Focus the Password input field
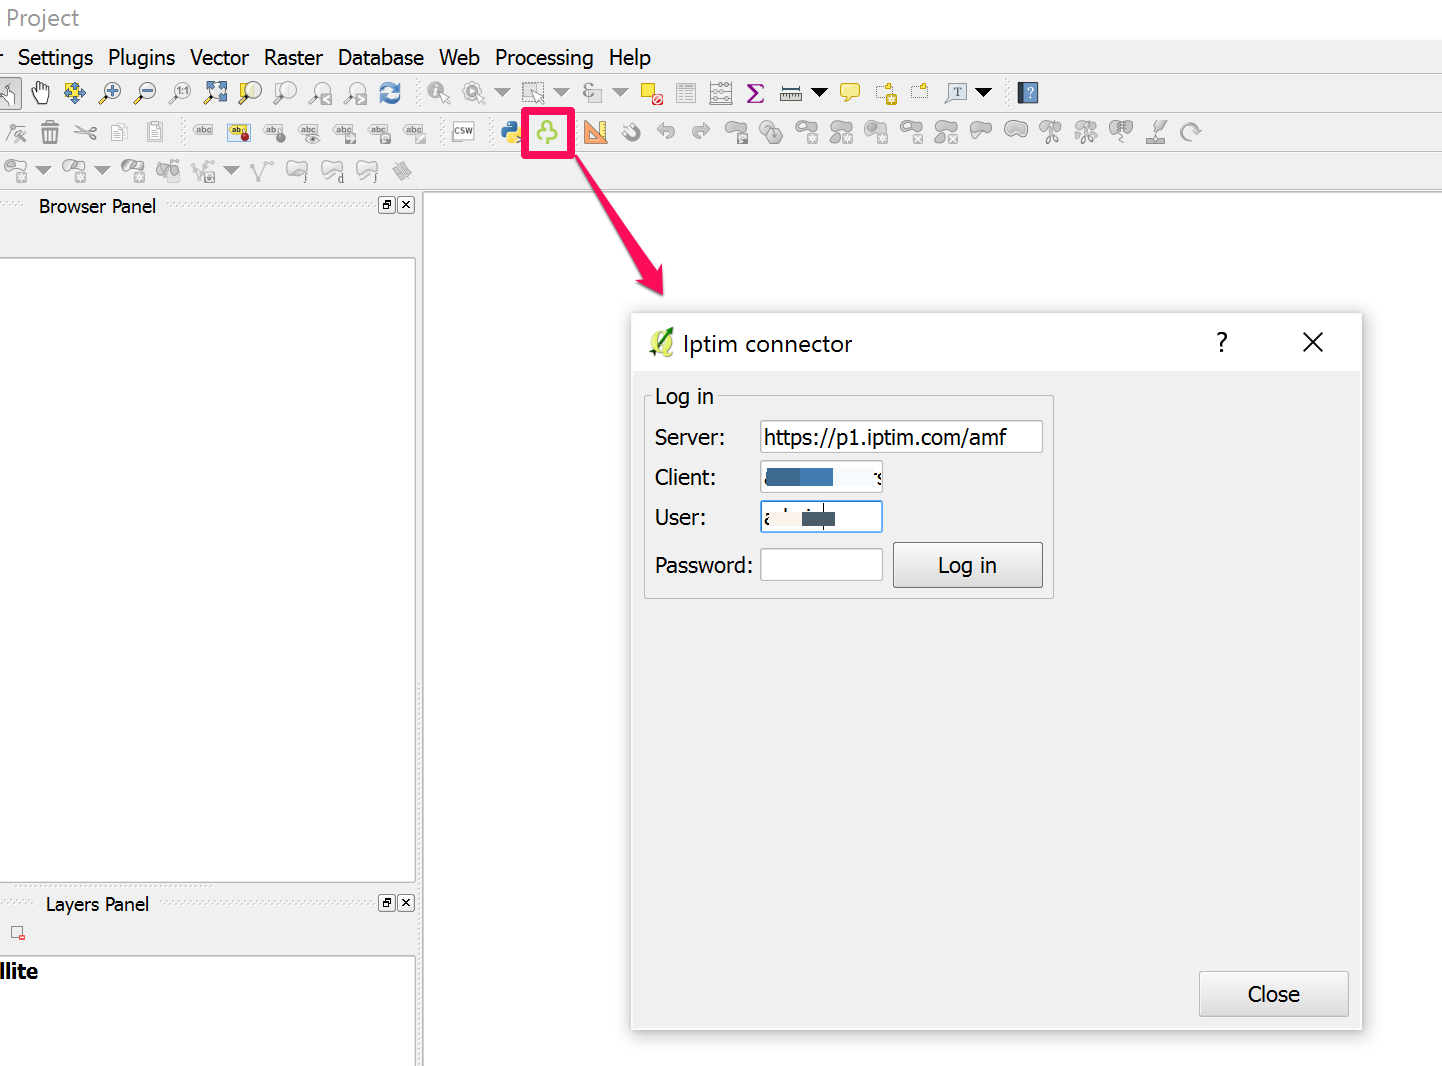 click(x=820, y=564)
